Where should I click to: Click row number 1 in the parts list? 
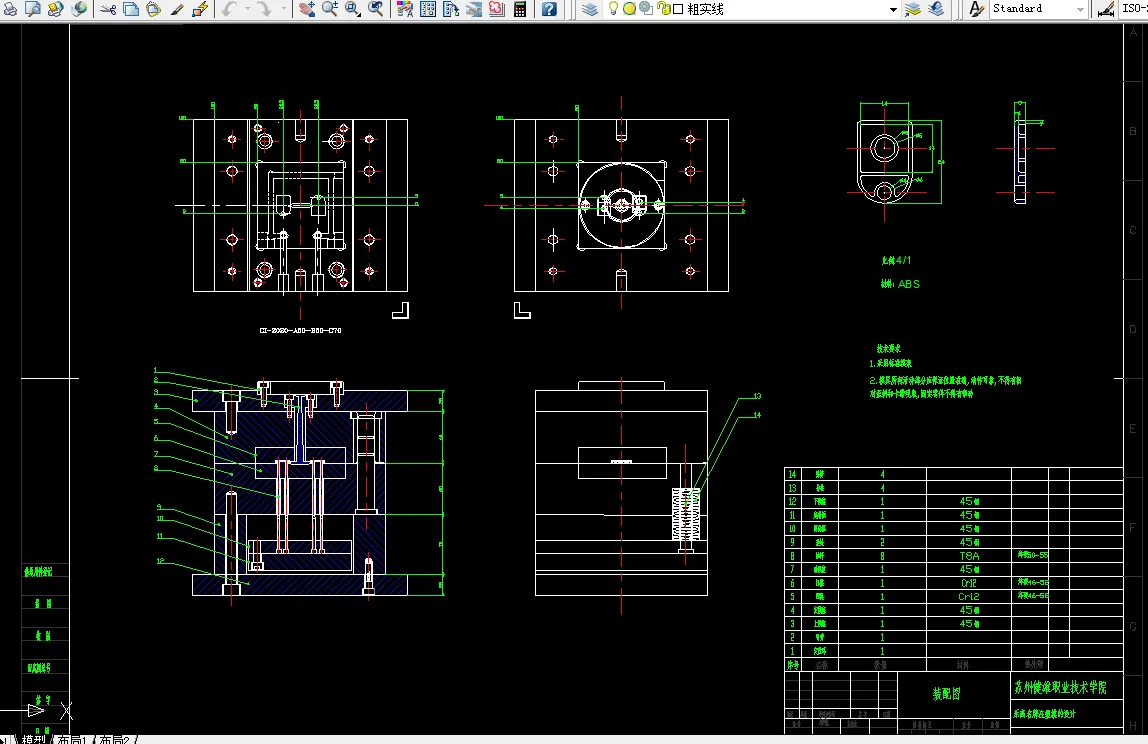[x=792, y=650]
